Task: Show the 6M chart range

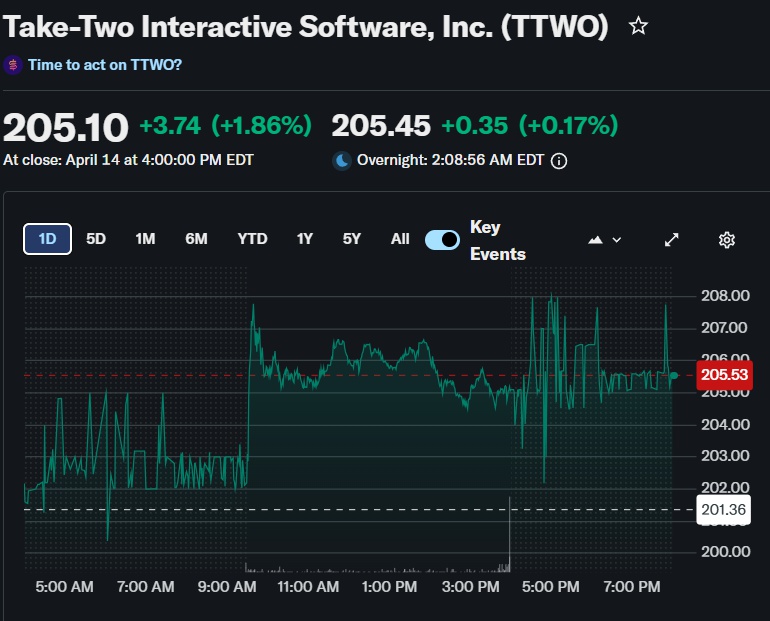Action: click(196, 239)
